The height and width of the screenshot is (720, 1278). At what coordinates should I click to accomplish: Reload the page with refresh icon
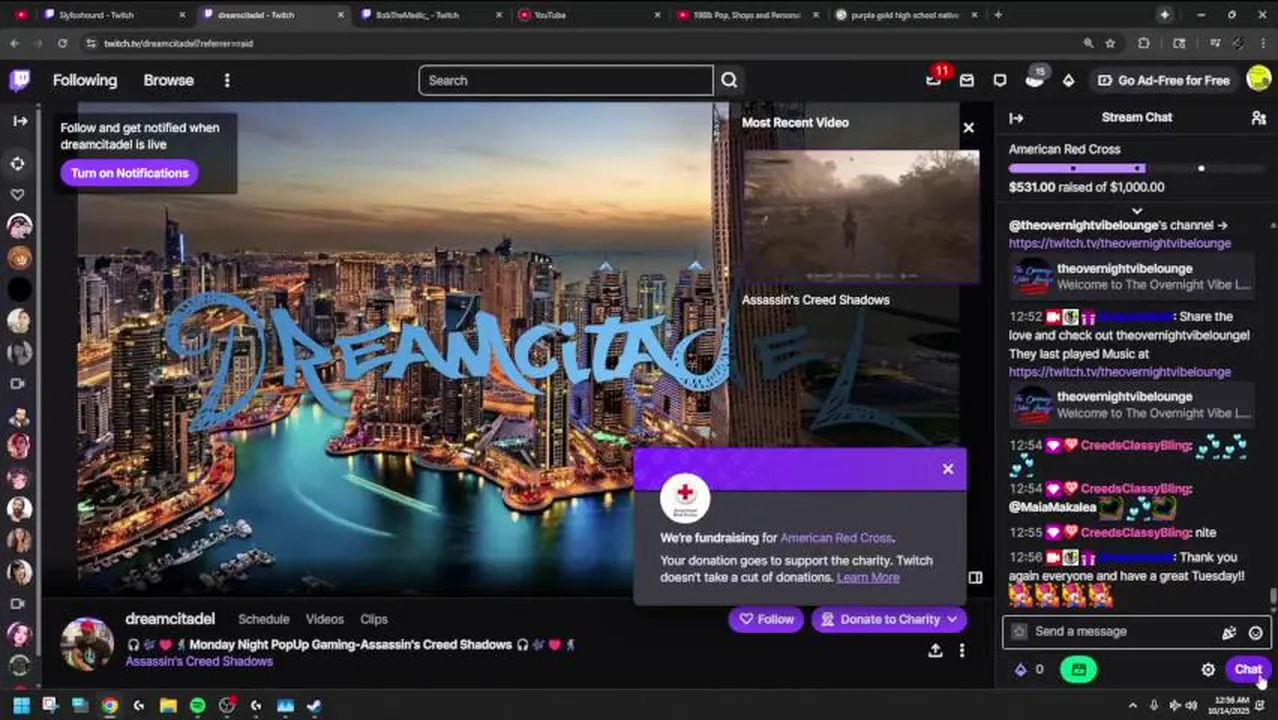click(62, 43)
